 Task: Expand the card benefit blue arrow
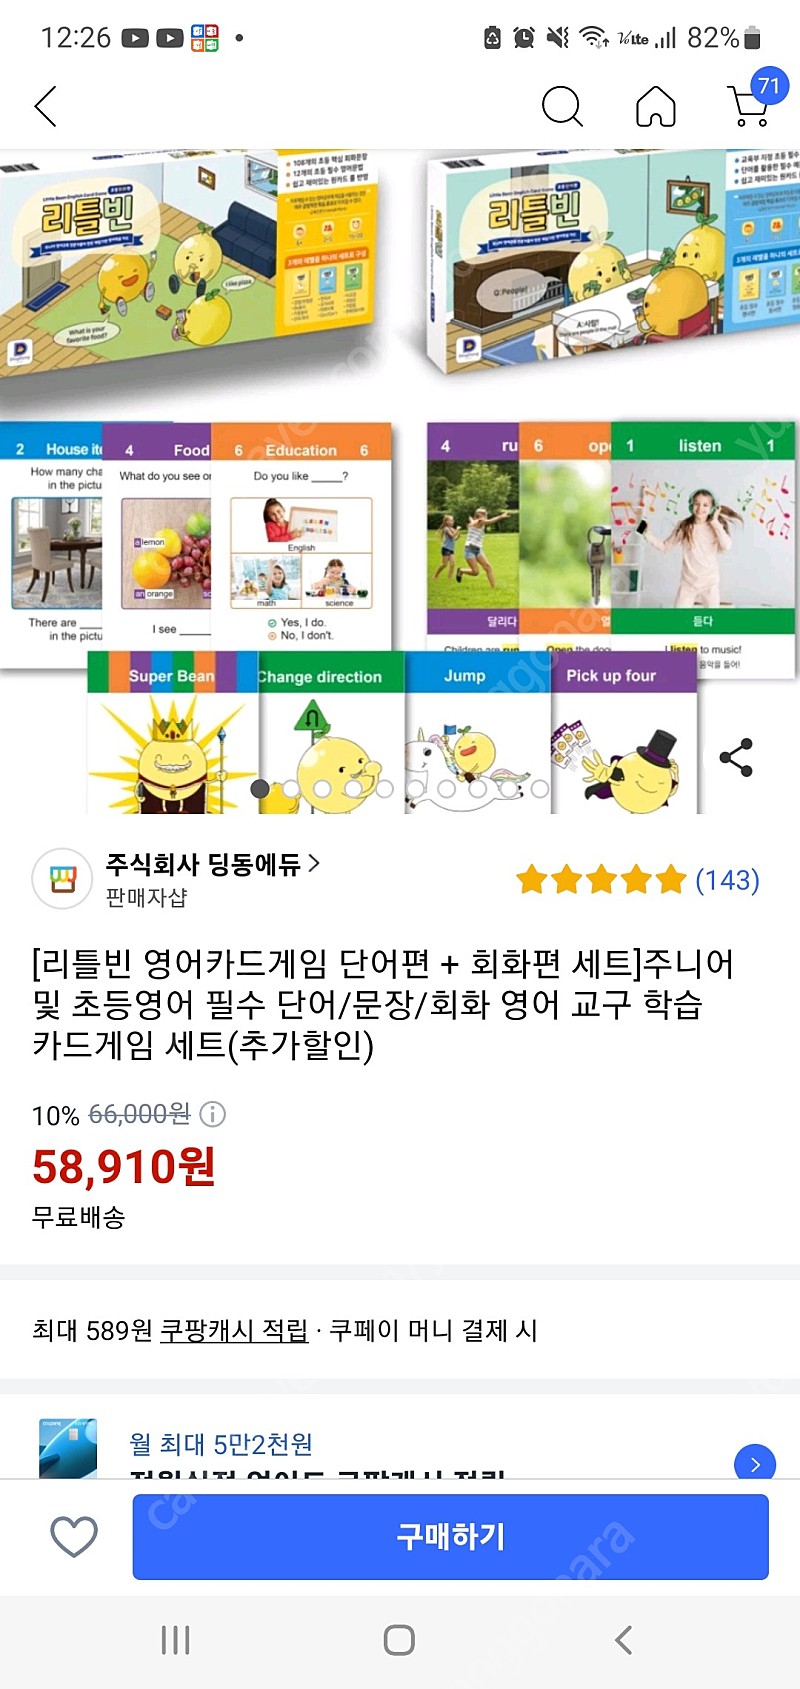point(755,1463)
